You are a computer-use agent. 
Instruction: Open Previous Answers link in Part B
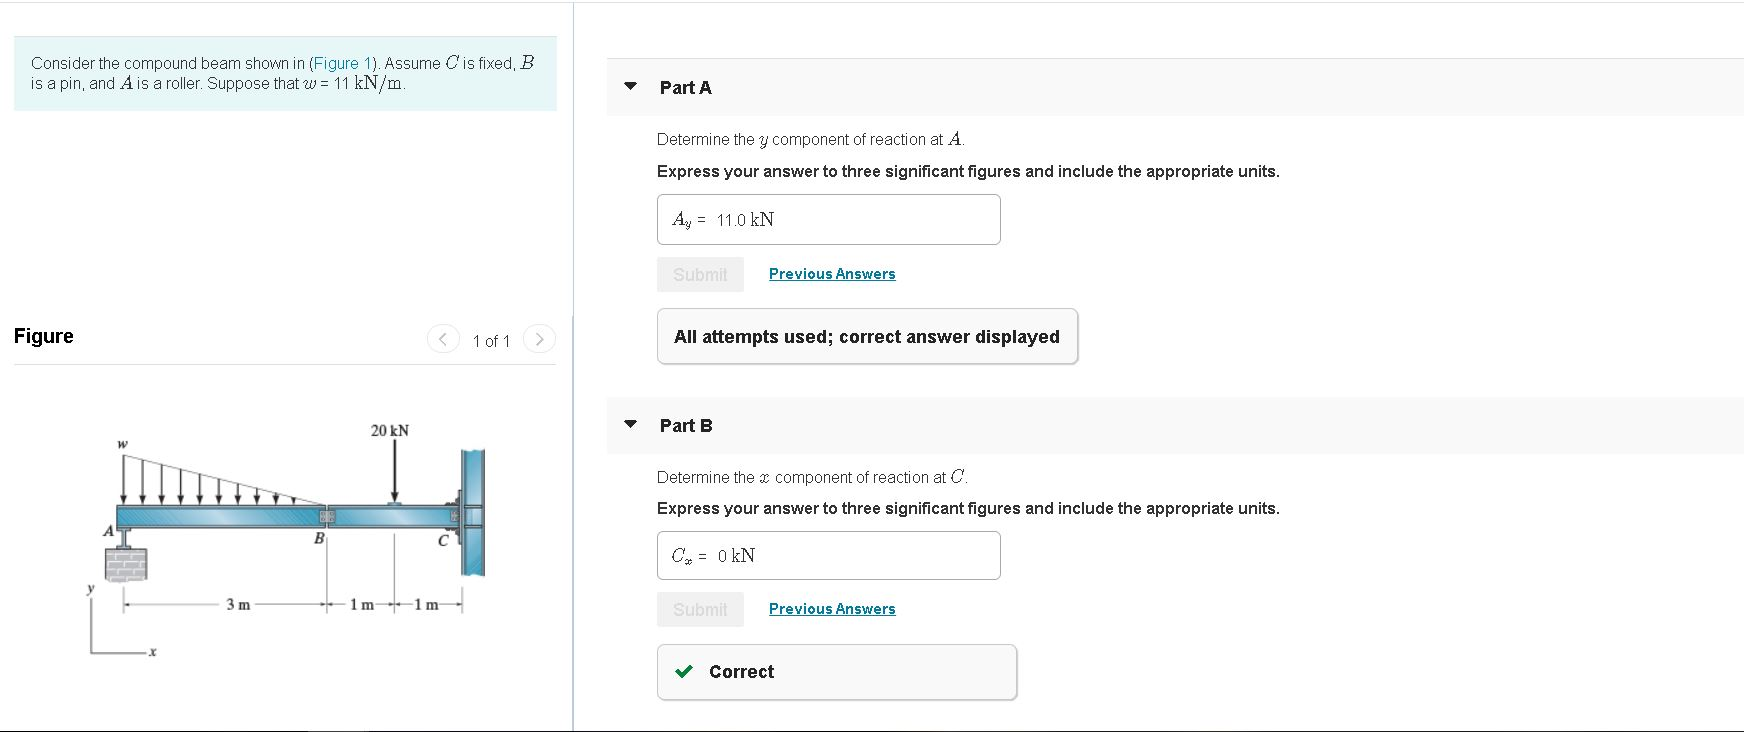832,609
